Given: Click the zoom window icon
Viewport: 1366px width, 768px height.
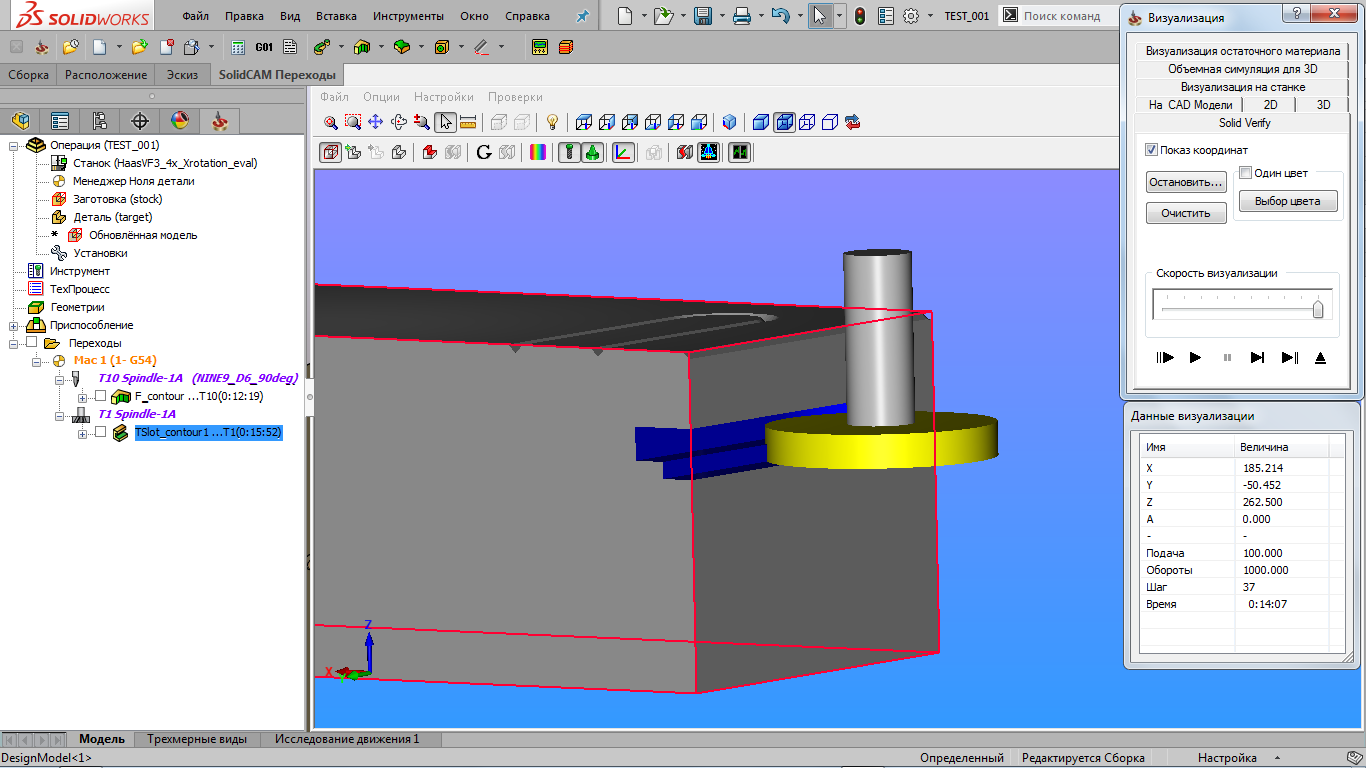Looking at the screenshot, I should [x=353, y=122].
